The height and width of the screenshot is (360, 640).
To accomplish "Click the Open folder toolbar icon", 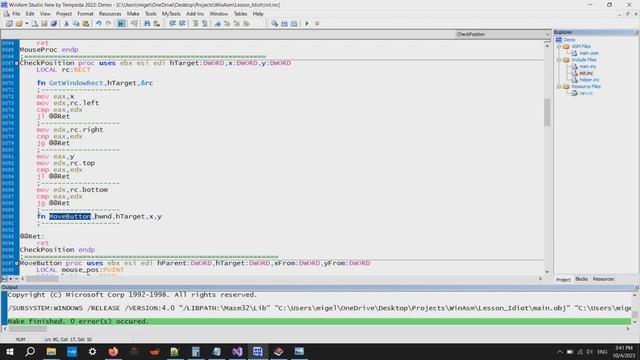I will pos(19,24).
